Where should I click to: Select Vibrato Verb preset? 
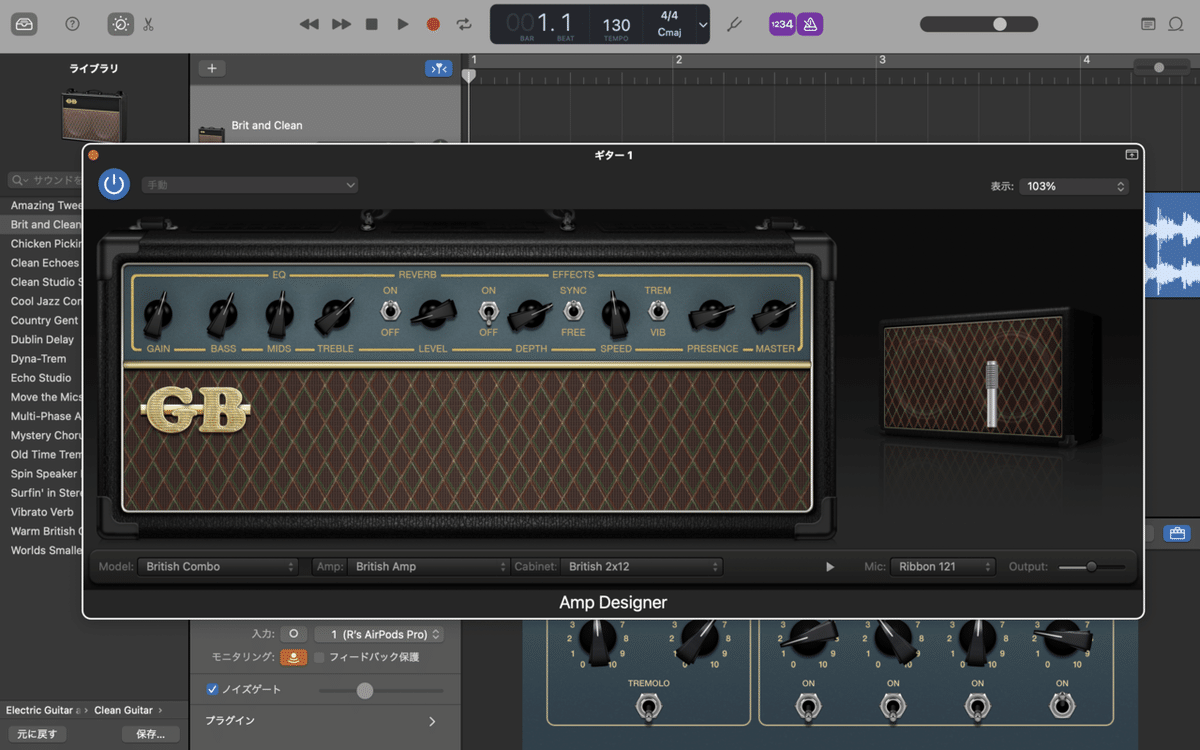coord(42,512)
